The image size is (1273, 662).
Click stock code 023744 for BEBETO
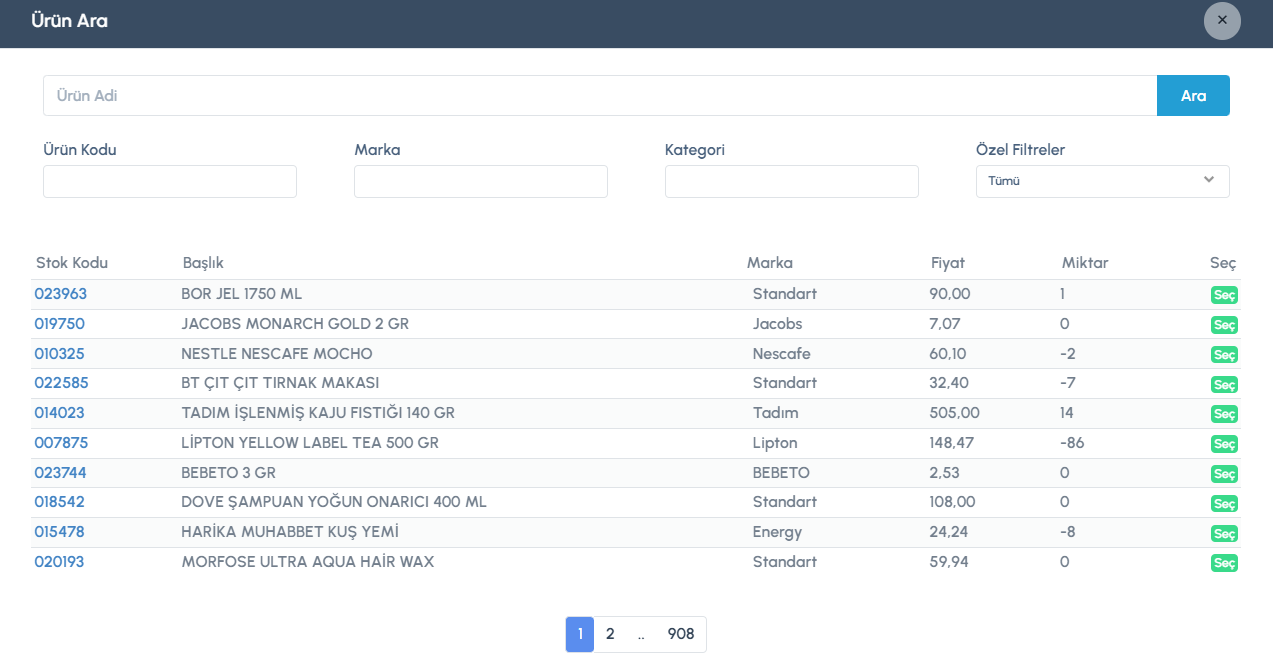pyautogui.click(x=60, y=472)
